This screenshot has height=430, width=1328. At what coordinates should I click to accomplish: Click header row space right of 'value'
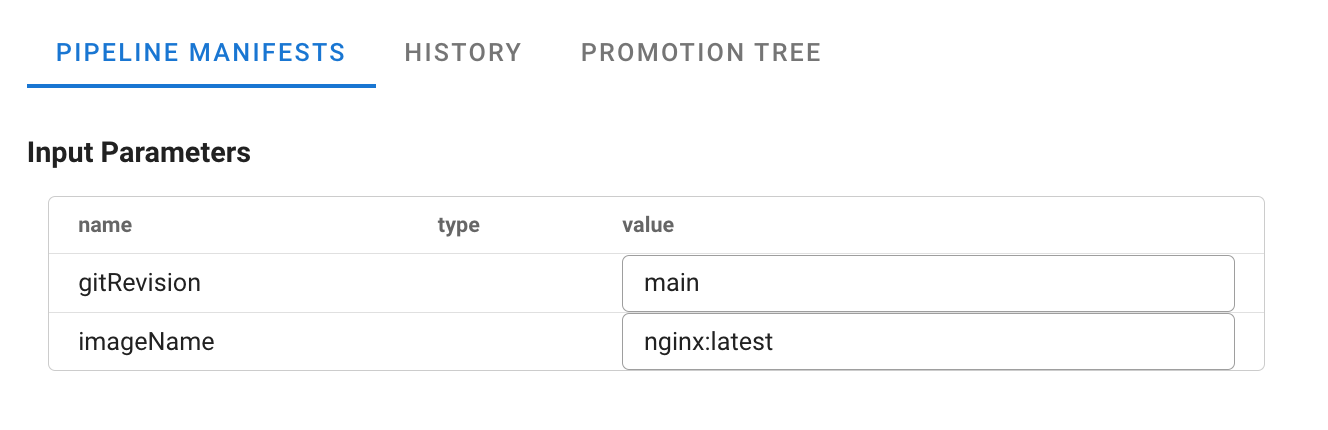[x=950, y=225]
